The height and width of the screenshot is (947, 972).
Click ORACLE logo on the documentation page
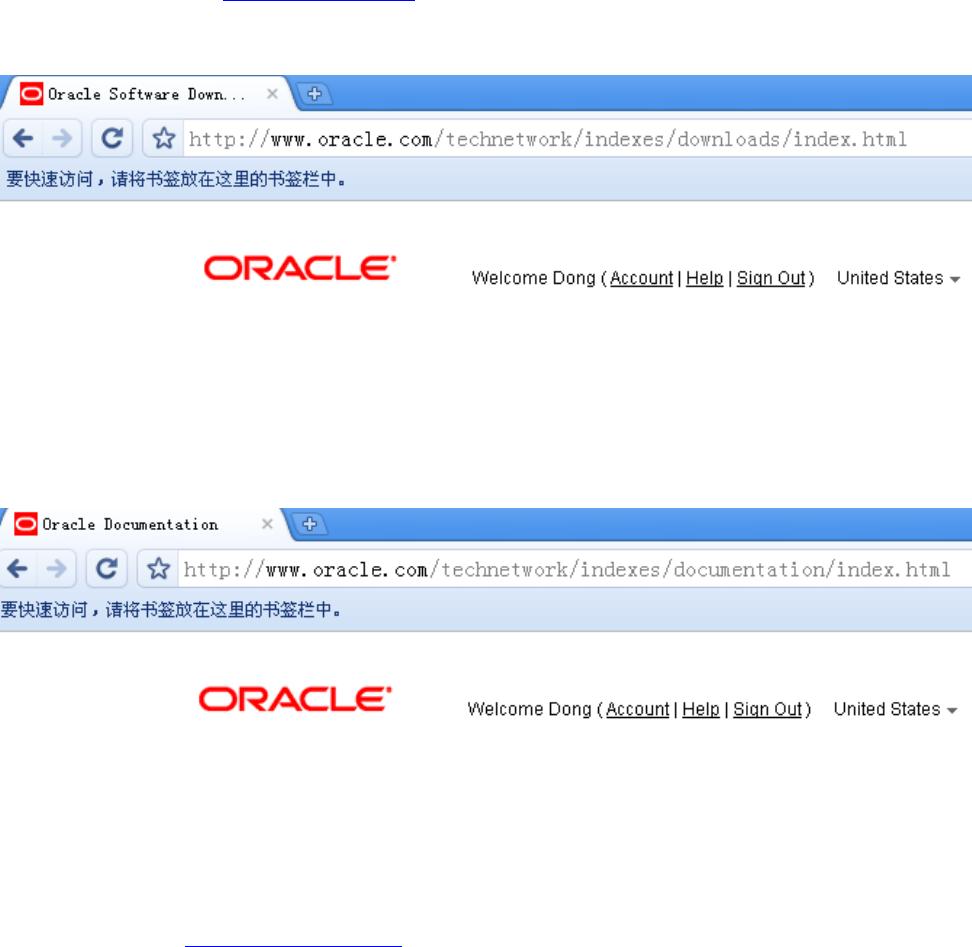(x=295, y=698)
